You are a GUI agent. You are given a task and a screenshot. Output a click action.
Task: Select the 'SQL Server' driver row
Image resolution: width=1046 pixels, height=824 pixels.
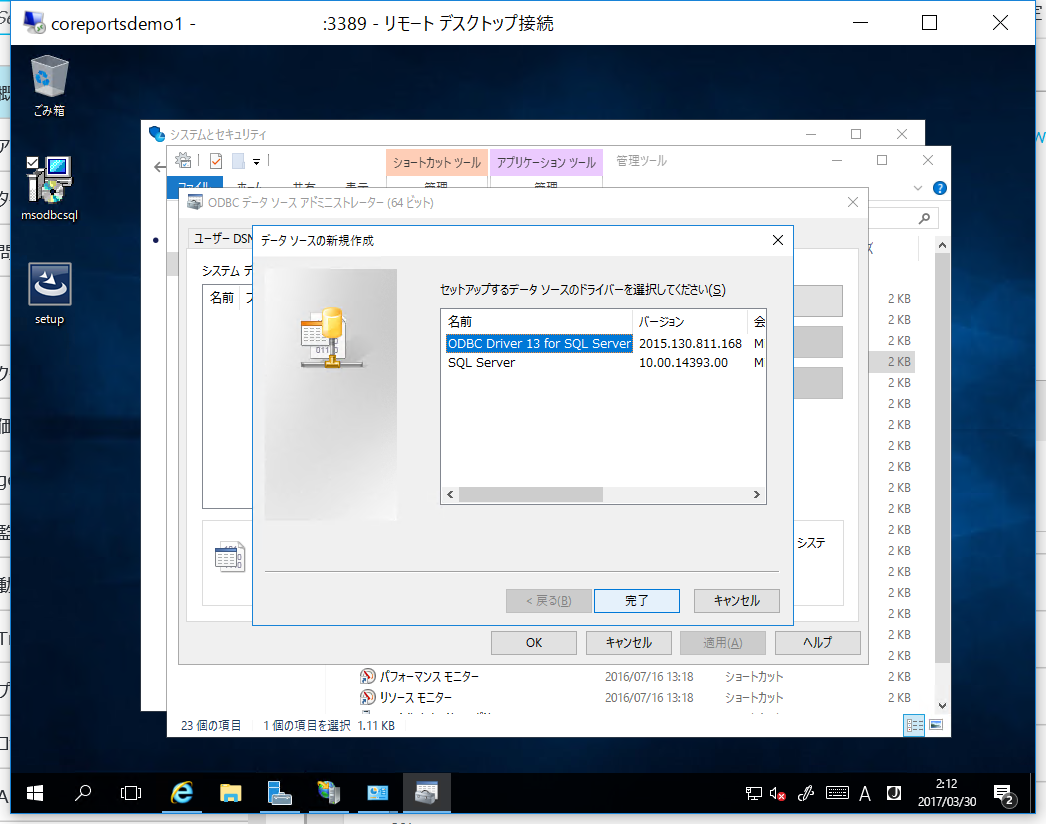[482, 363]
